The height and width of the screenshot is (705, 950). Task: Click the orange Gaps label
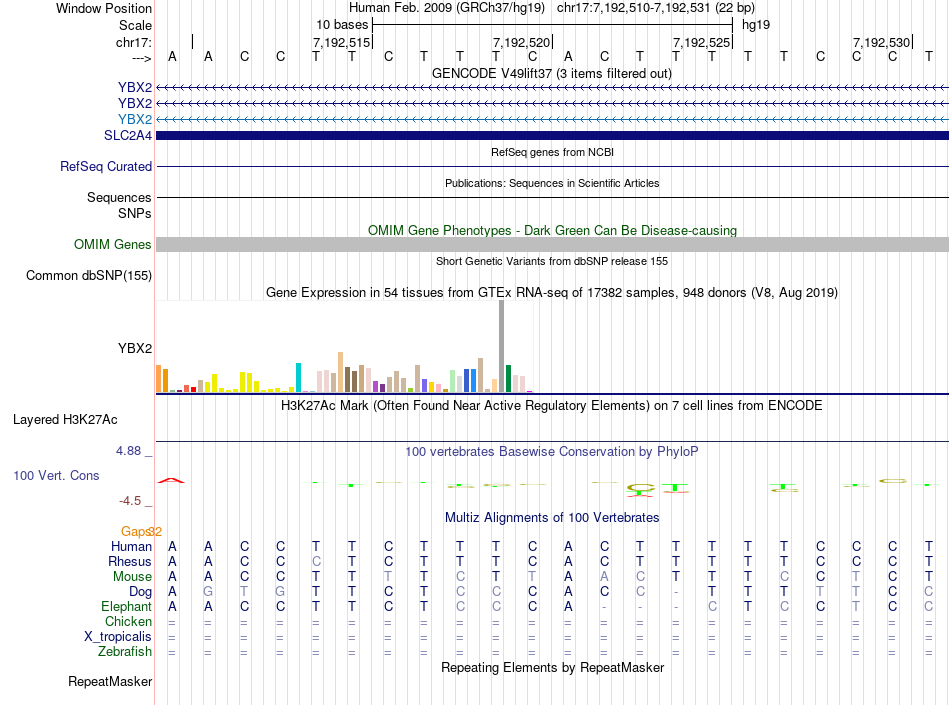coord(136,531)
